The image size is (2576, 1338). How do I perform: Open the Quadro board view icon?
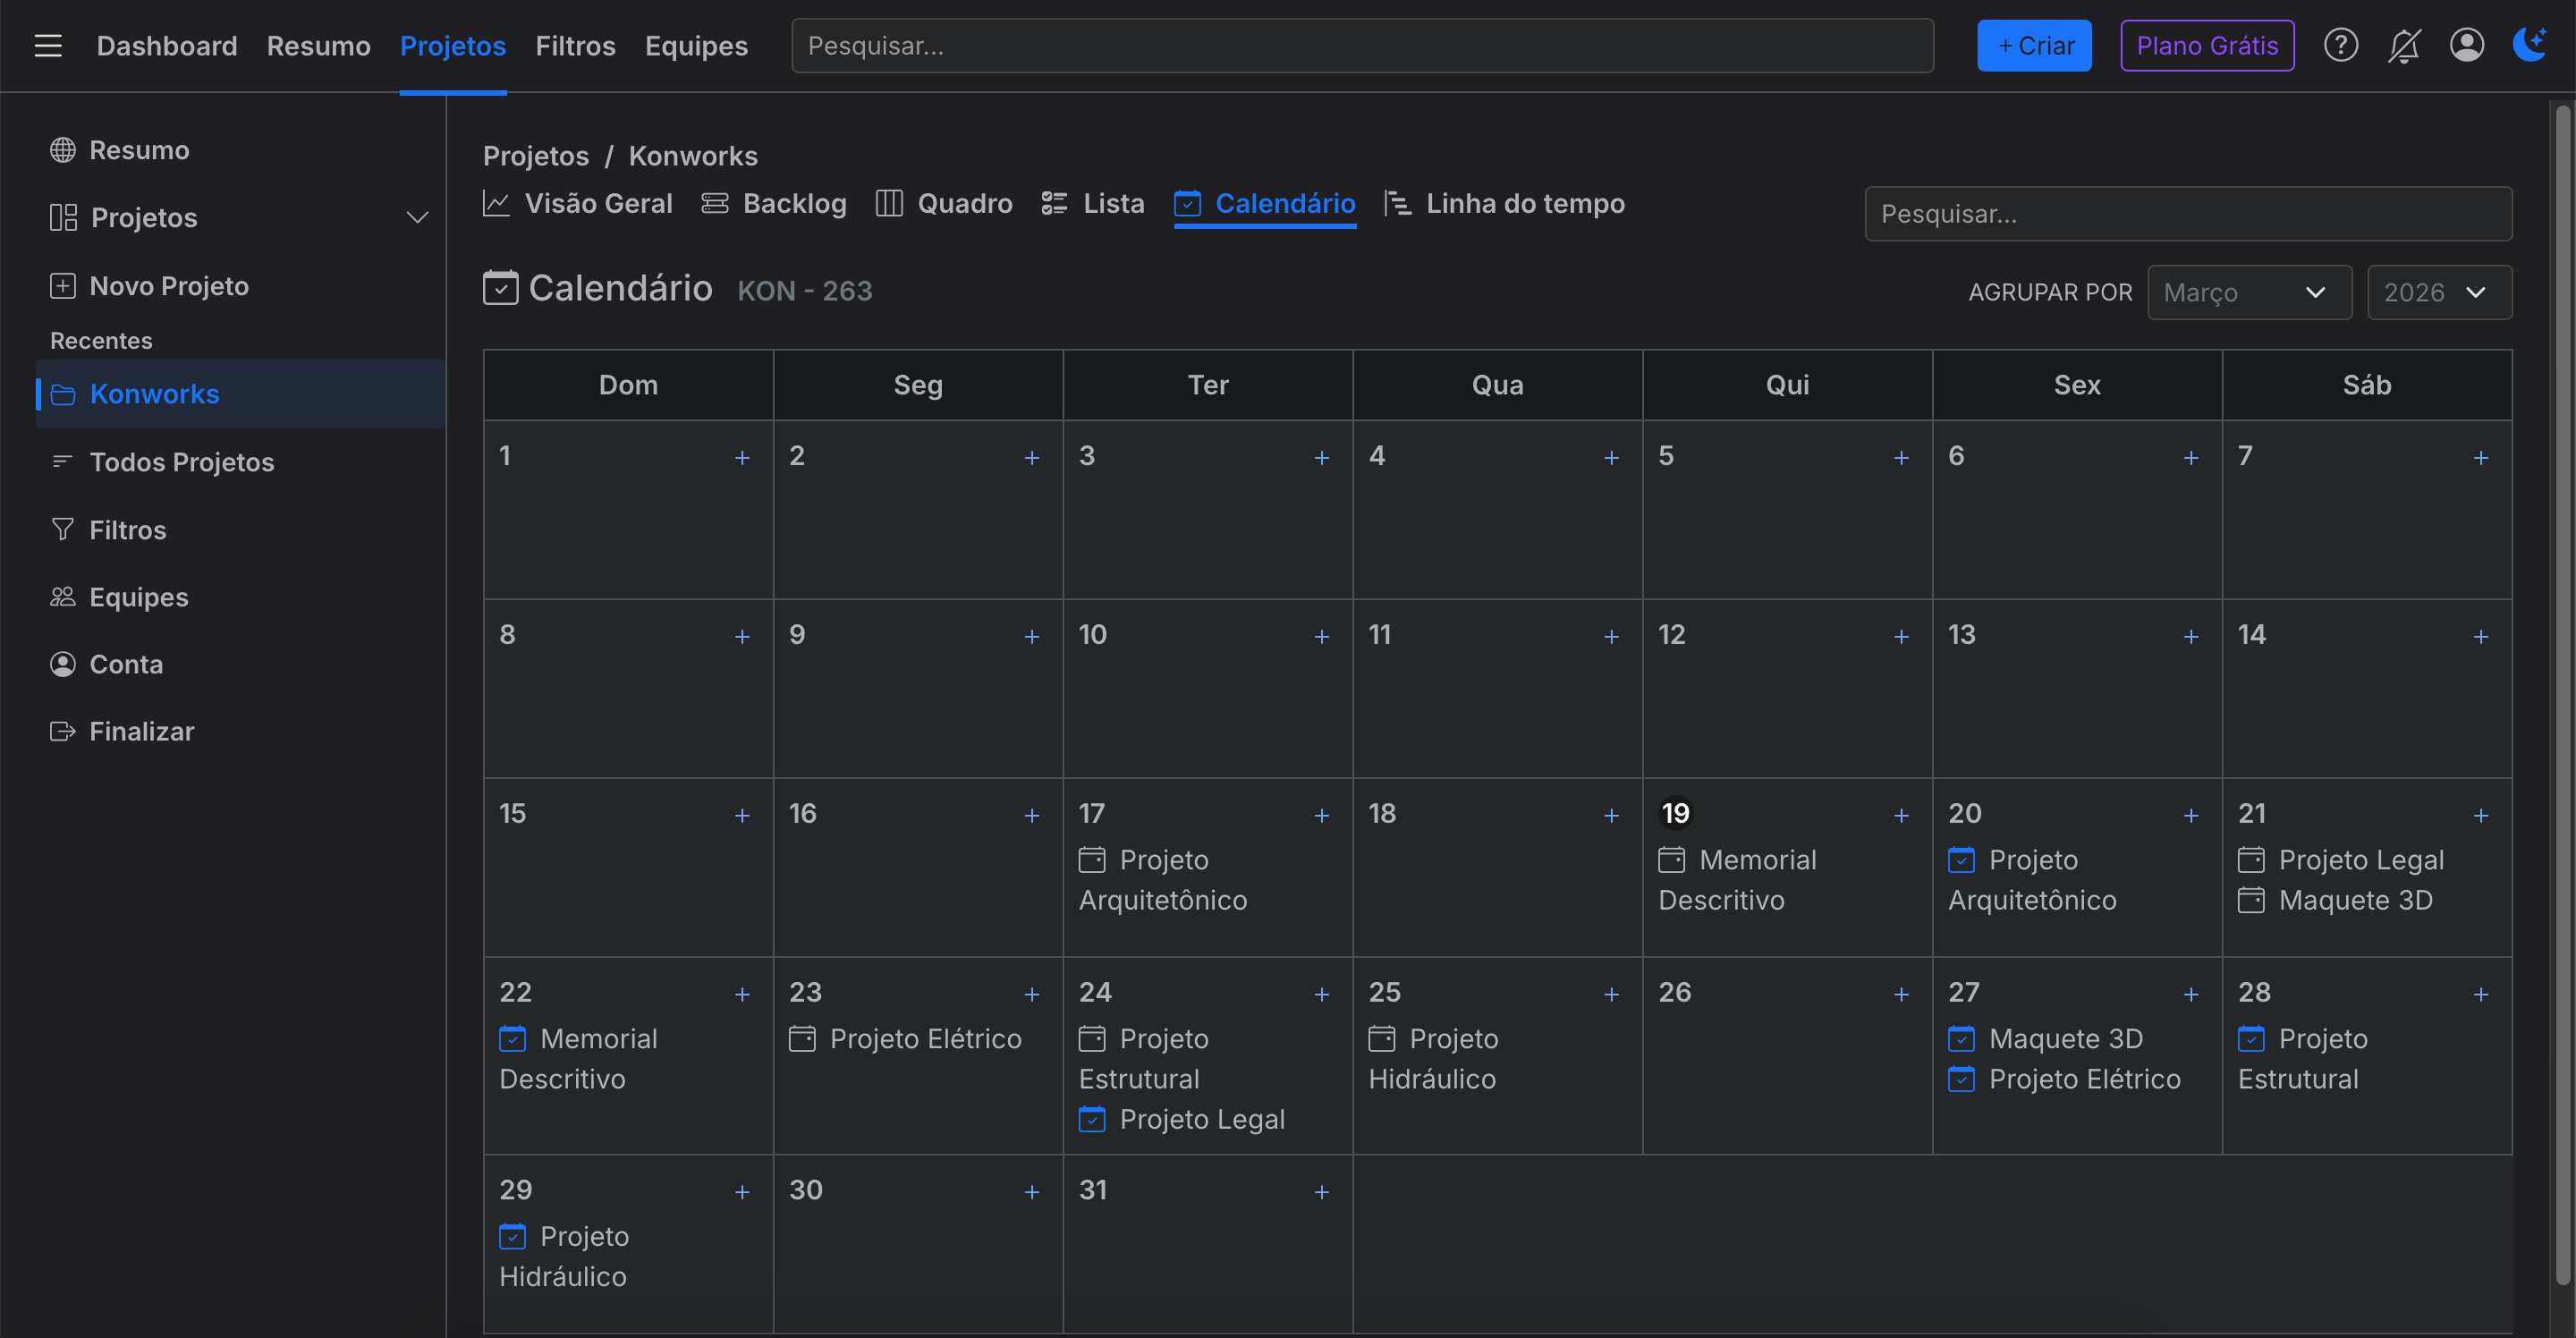(888, 202)
